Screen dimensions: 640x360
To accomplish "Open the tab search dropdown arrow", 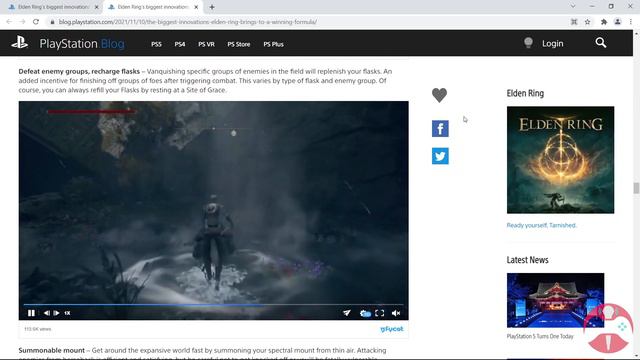I will (x=573, y=7).
